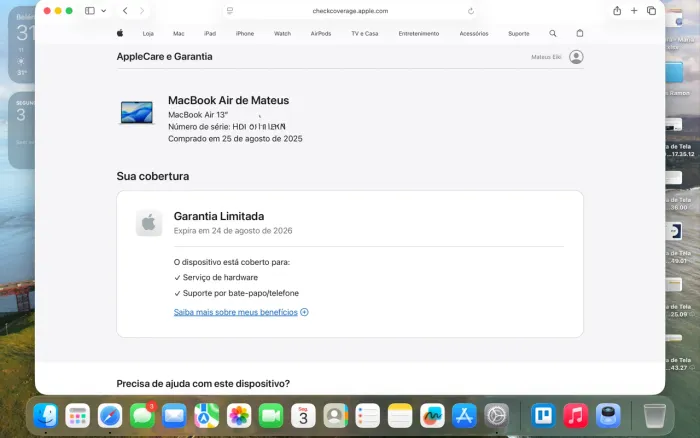Open the account profile avatar icon

tap(576, 57)
